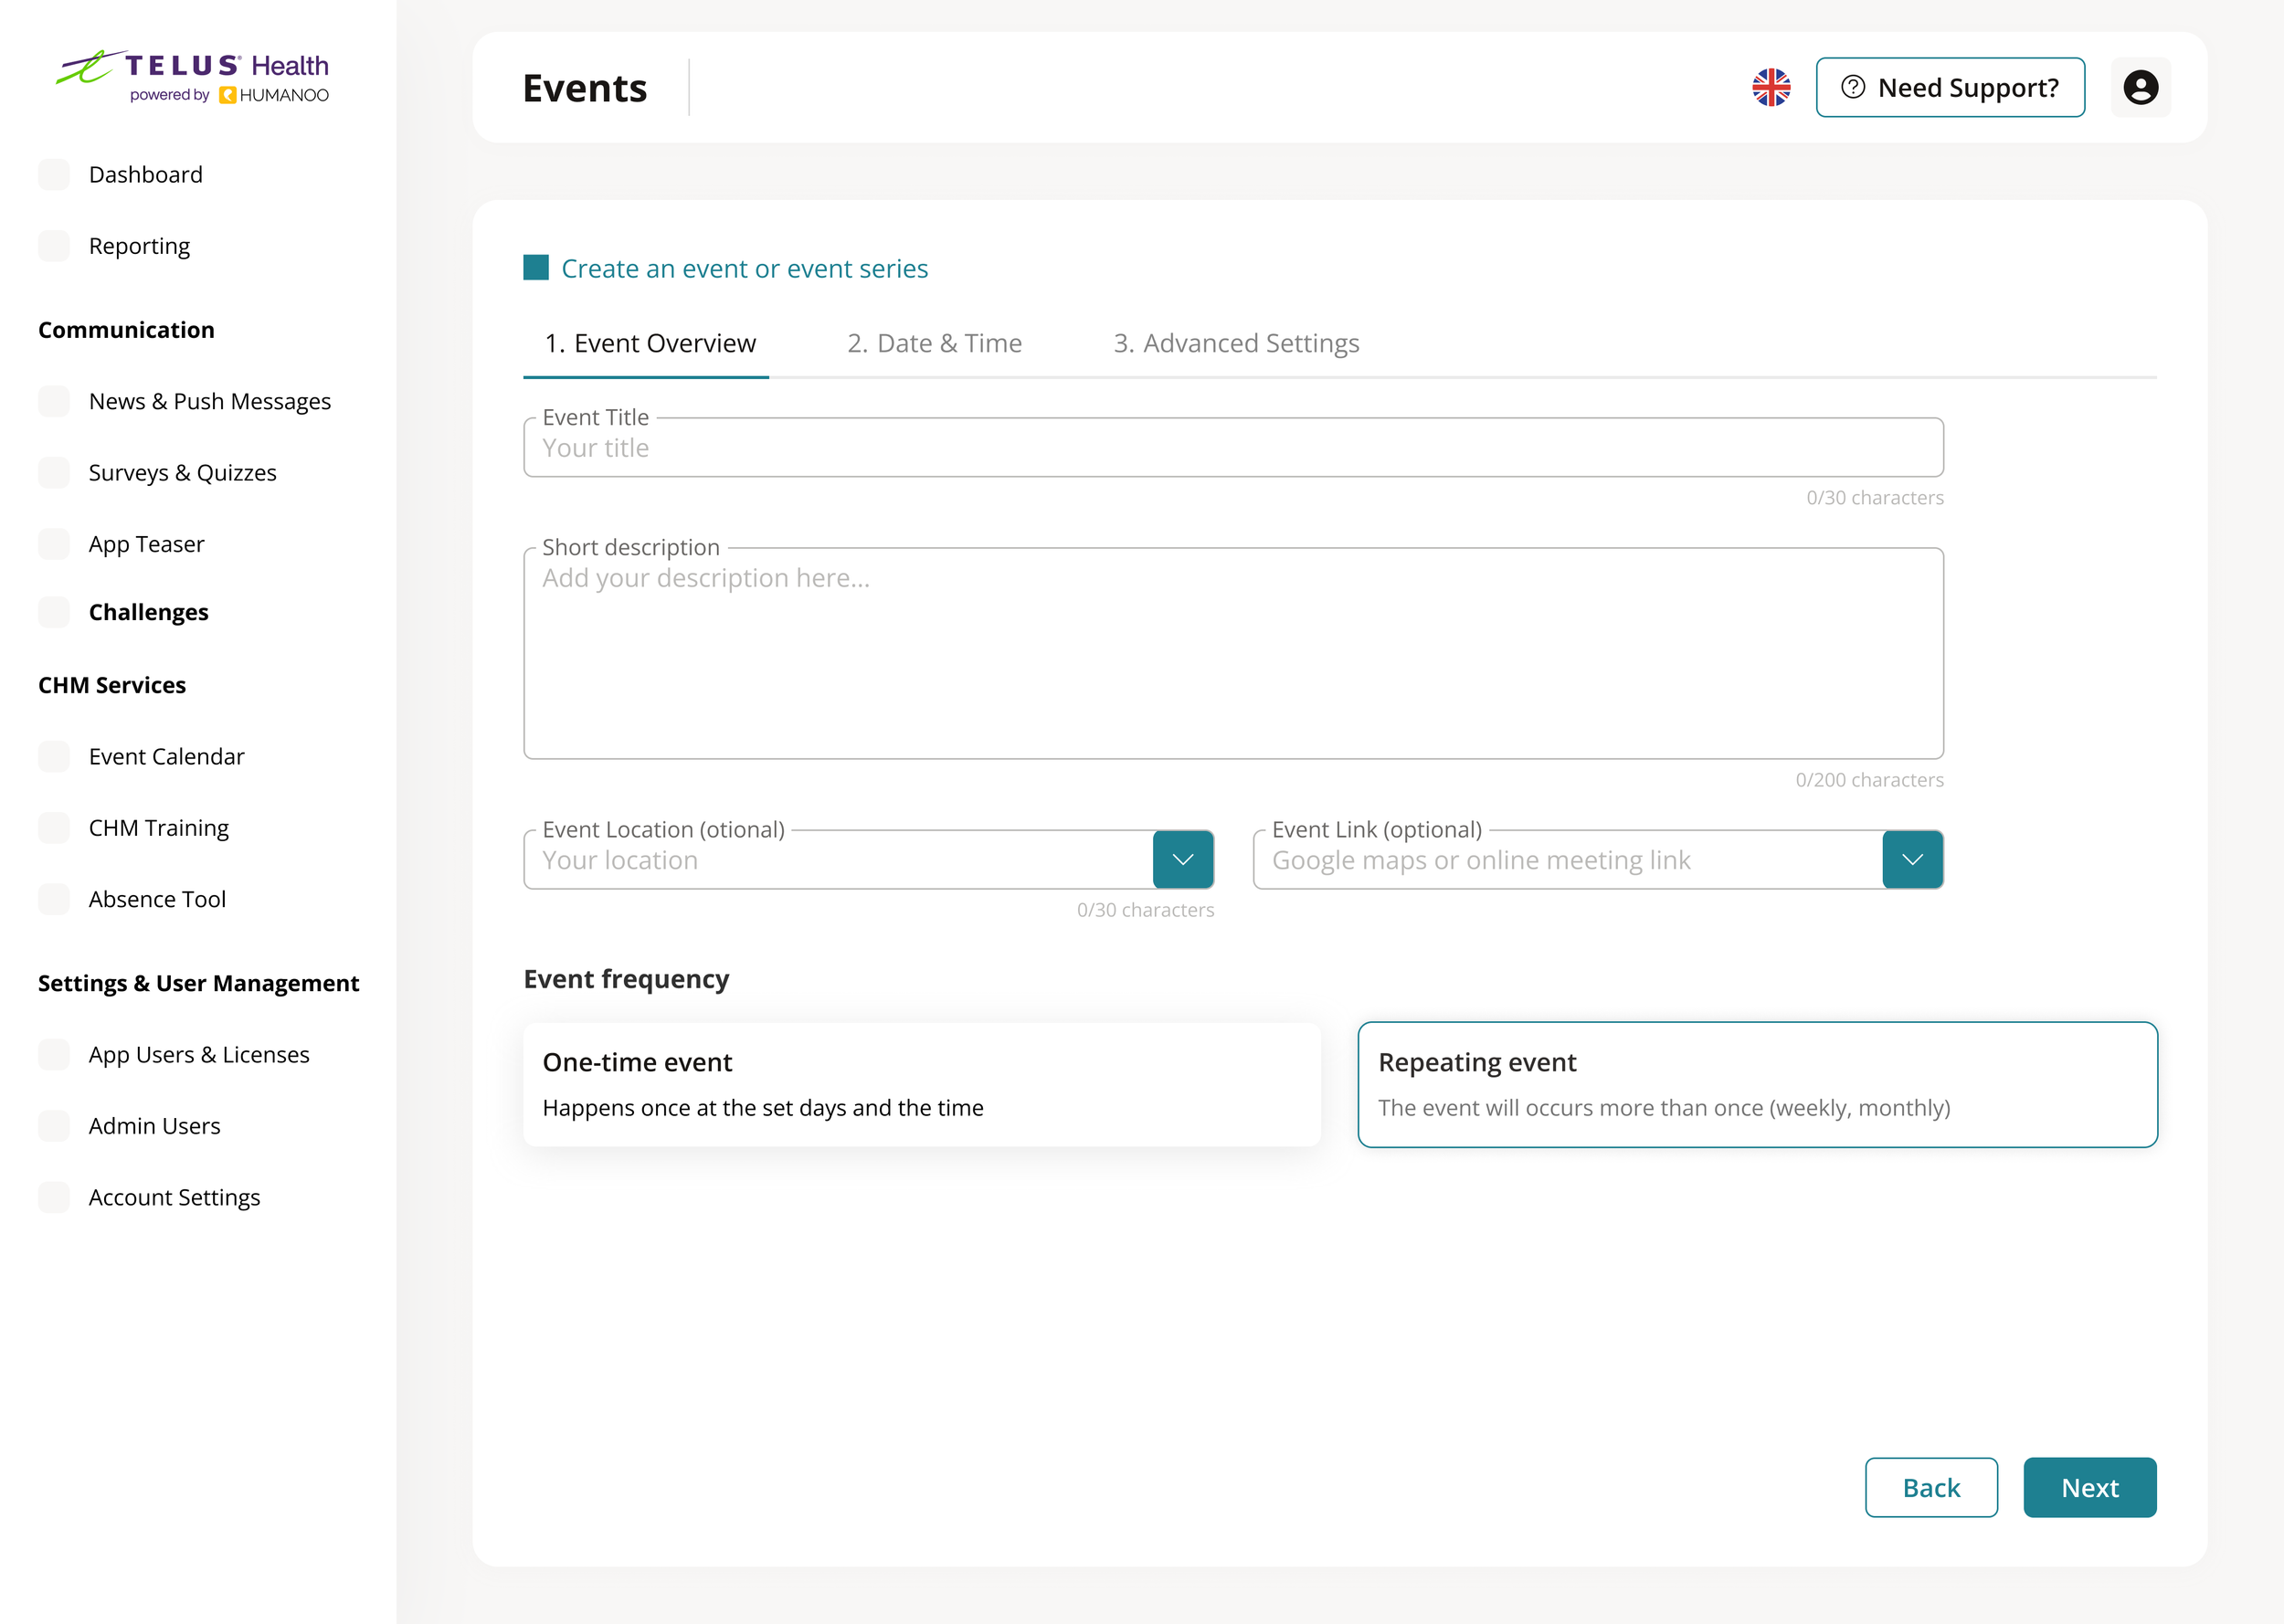The height and width of the screenshot is (1624, 2284).
Task: Switch to the Date & Time tab
Action: pyautogui.click(x=934, y=343)
